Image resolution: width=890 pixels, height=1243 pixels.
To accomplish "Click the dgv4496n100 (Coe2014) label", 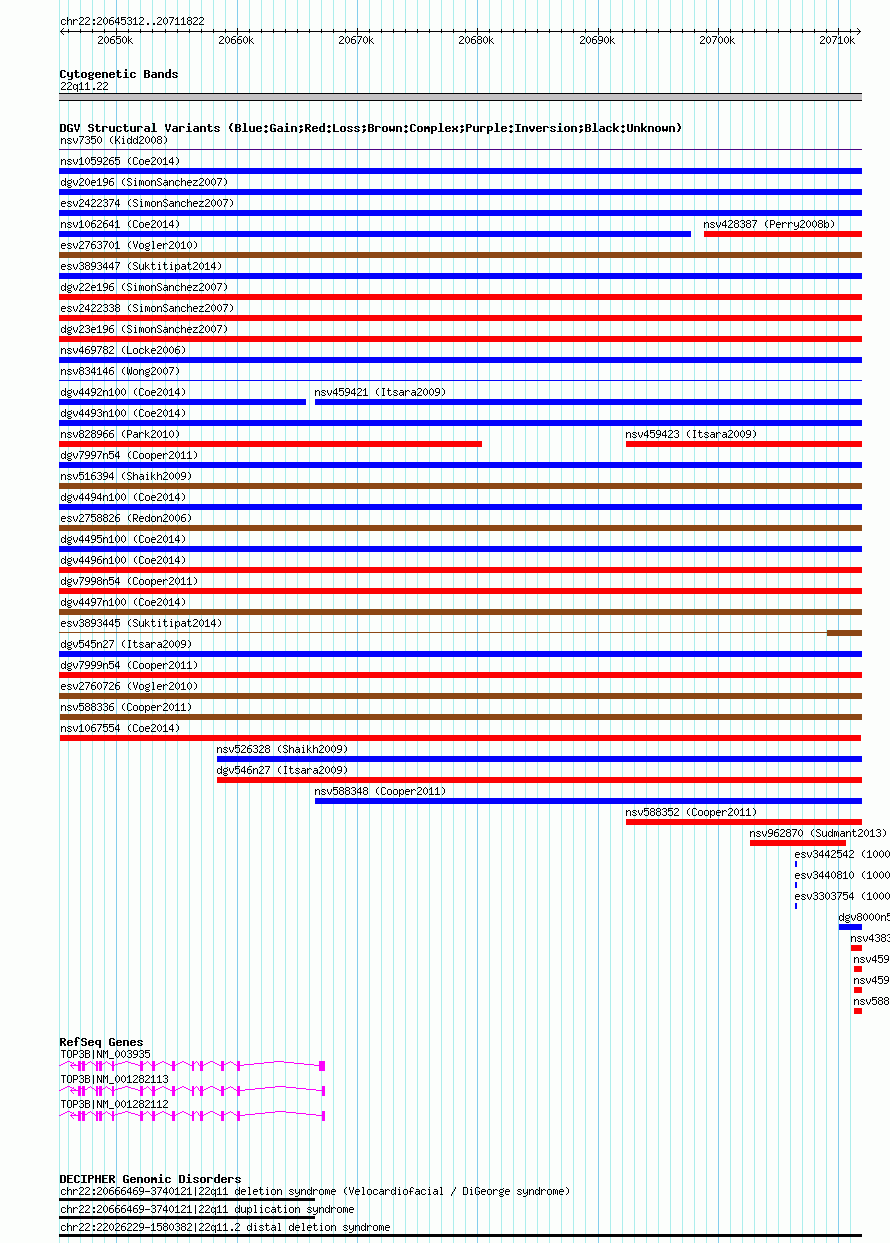I will [123, 560].
